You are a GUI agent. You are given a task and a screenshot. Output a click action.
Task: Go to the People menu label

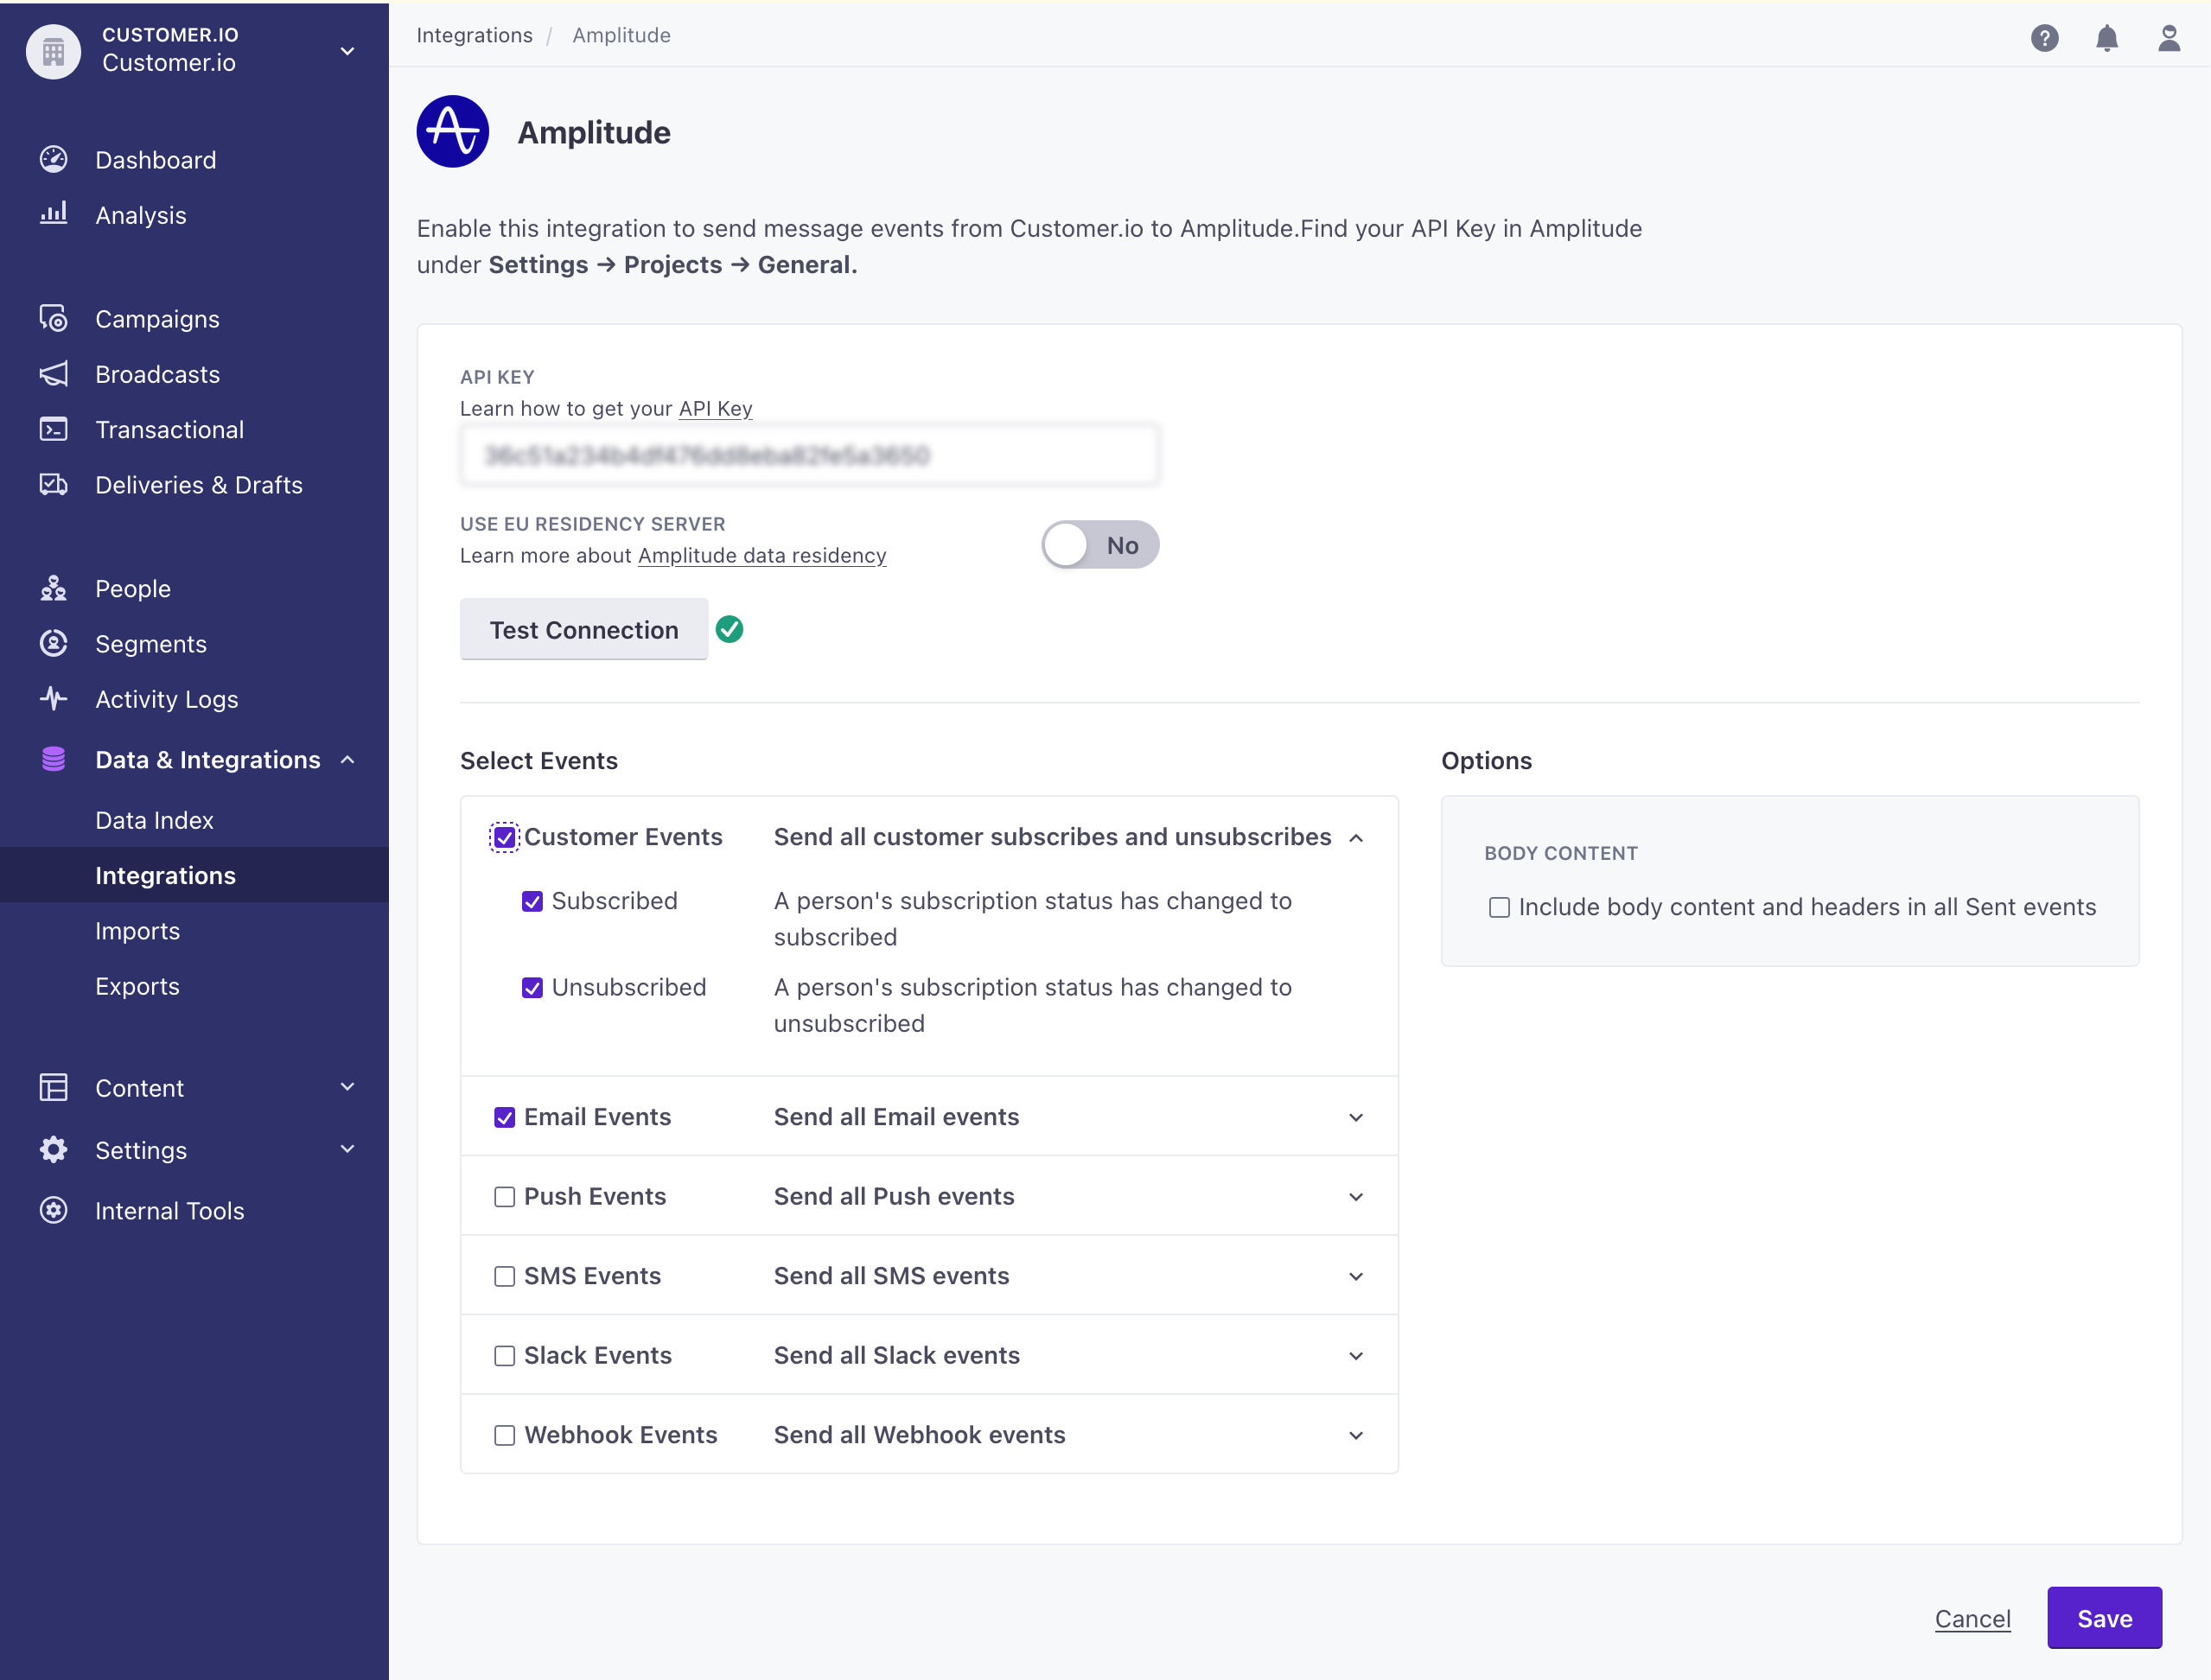tap(133, 588)
